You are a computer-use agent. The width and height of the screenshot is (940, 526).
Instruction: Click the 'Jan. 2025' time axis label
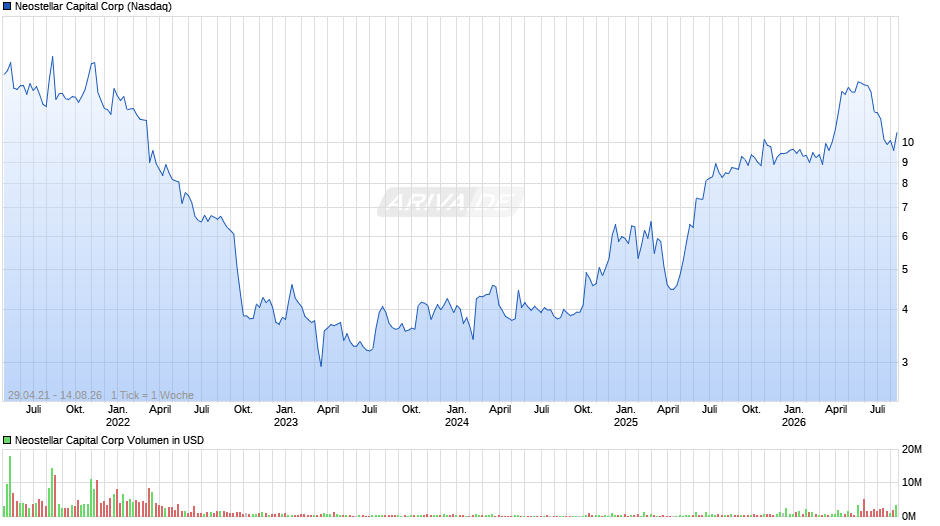[625, 416]
